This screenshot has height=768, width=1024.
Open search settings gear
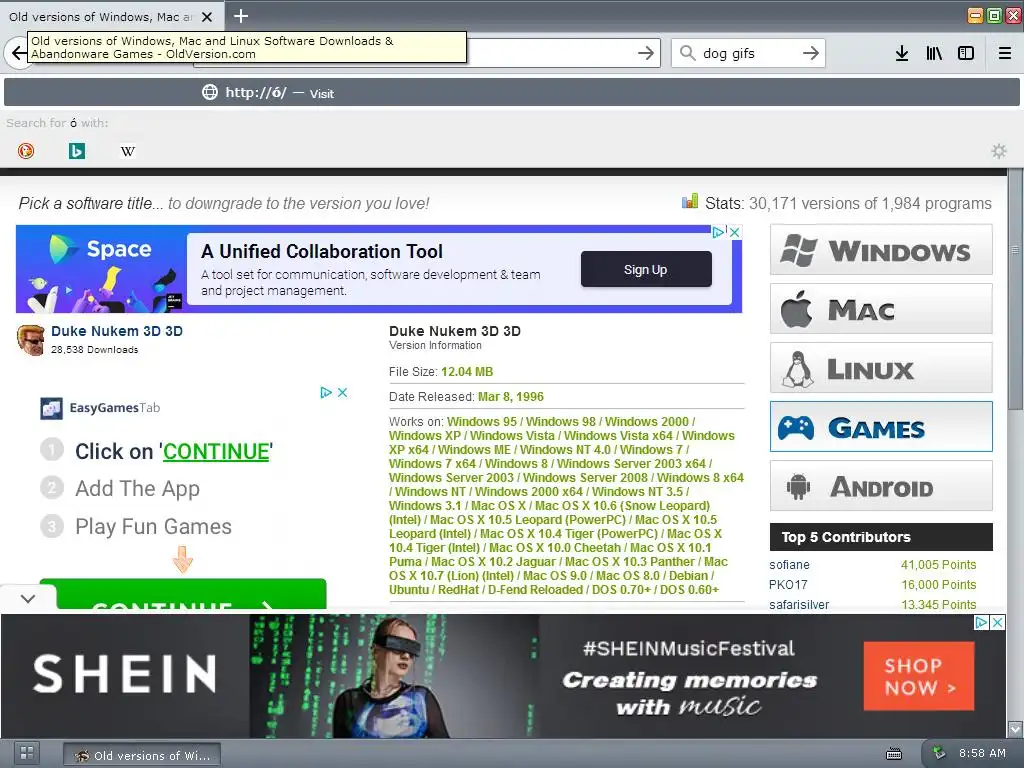(999, 152)
